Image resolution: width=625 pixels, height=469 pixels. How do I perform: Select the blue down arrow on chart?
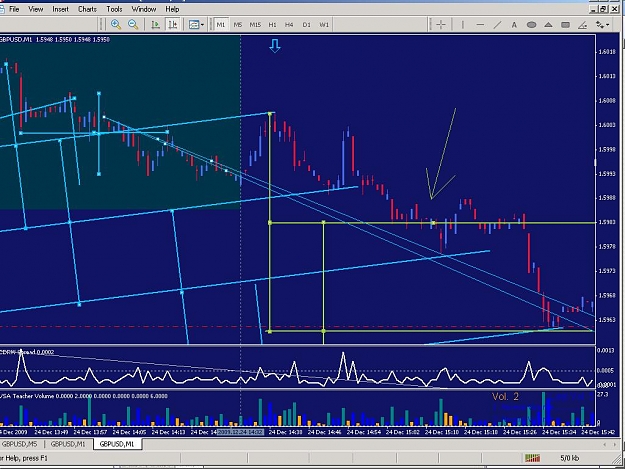pos(275,45)
